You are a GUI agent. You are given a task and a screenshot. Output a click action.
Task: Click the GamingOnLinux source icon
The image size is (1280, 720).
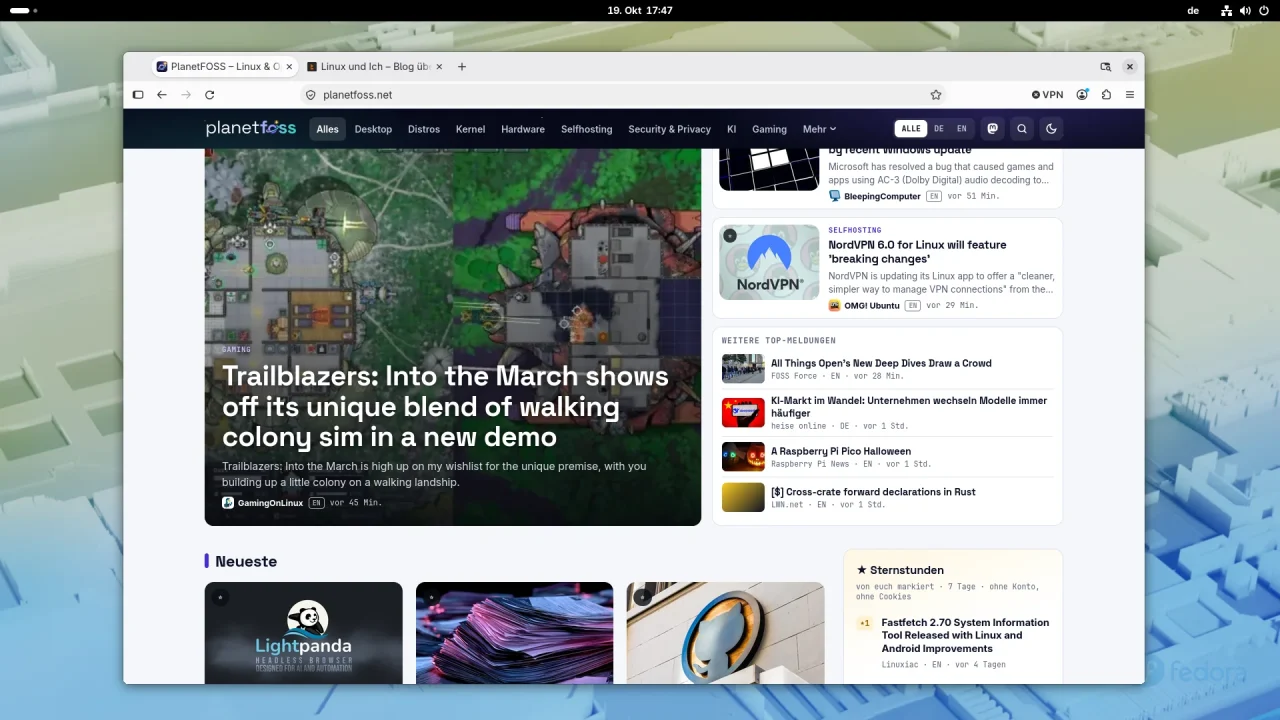pos(228,503)
